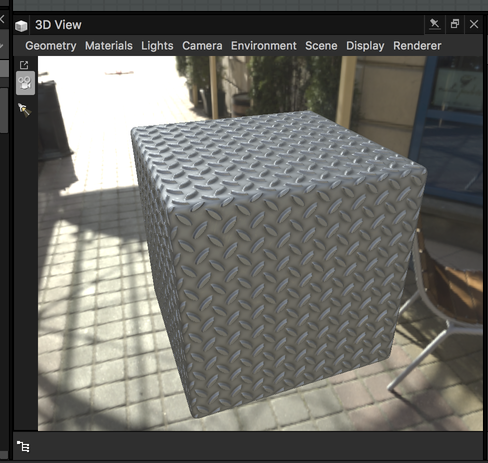Close the 3D View panel
This screenshot has height=463, width=488.
pyautogui.click(x=474, y=24)
